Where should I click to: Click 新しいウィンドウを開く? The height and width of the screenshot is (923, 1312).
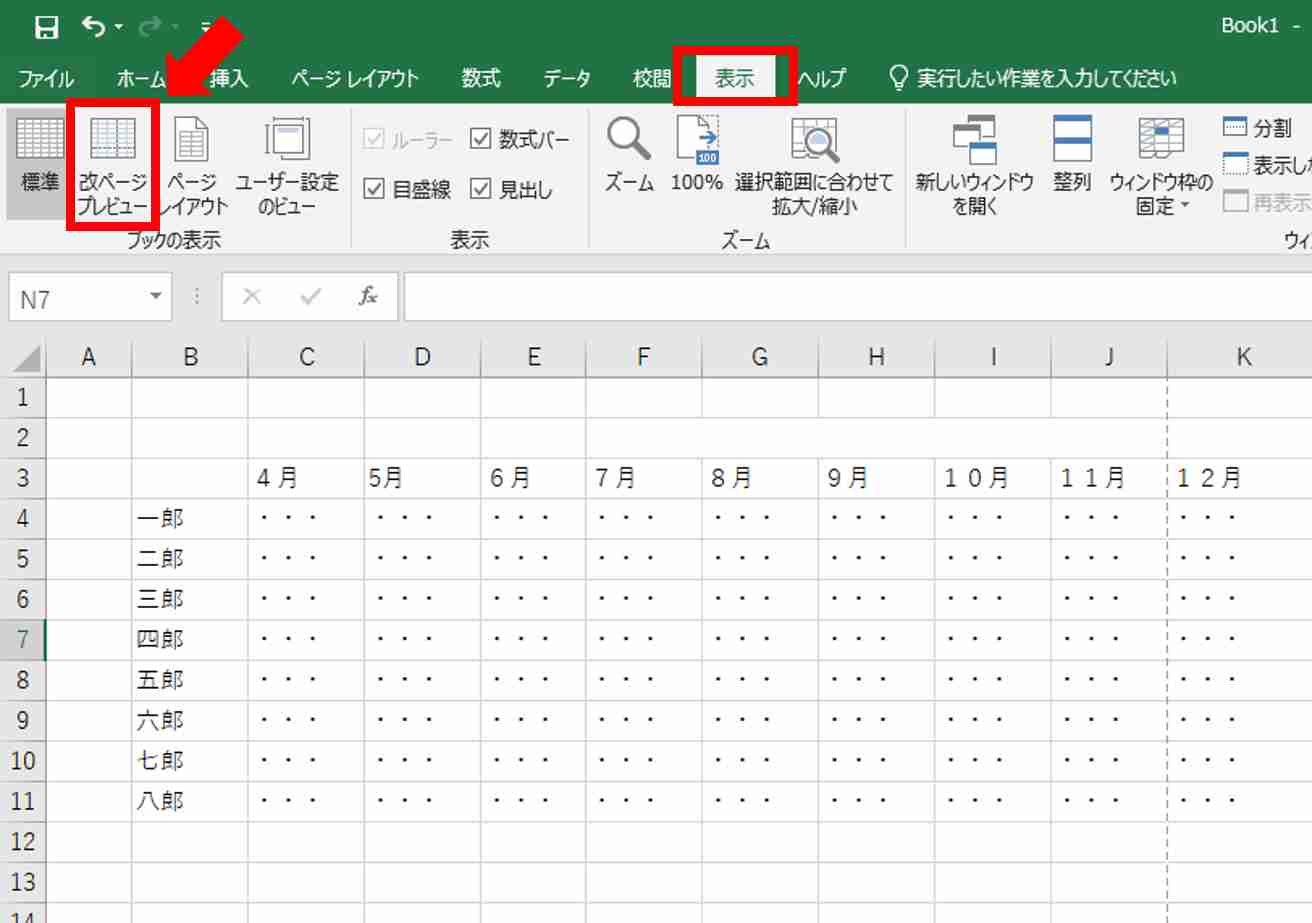coord(975,165)
